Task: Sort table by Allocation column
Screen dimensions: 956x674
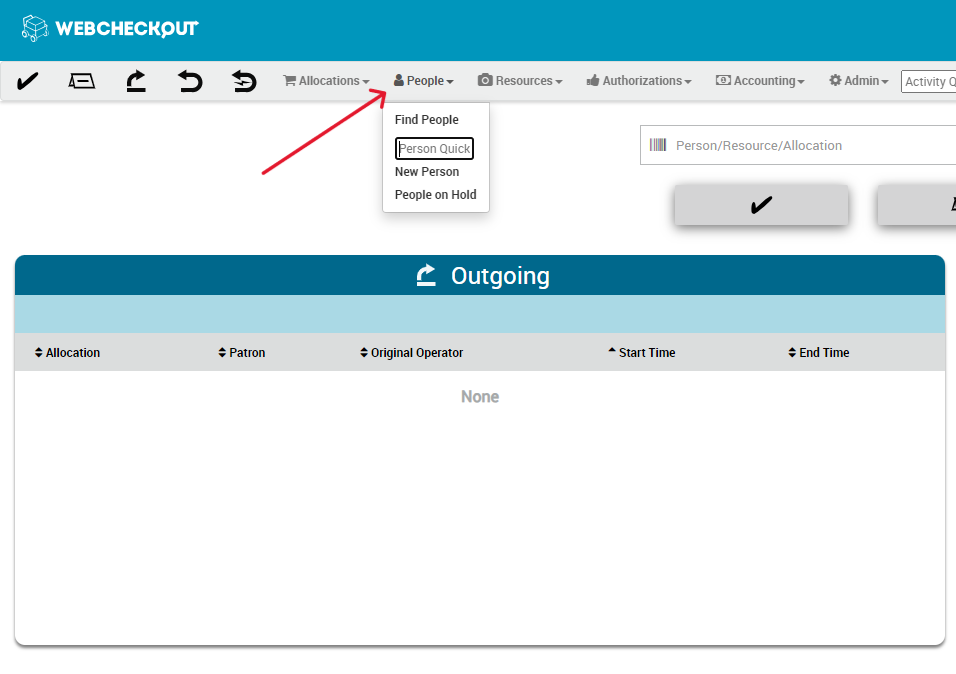Action: (x=67, y=353)
